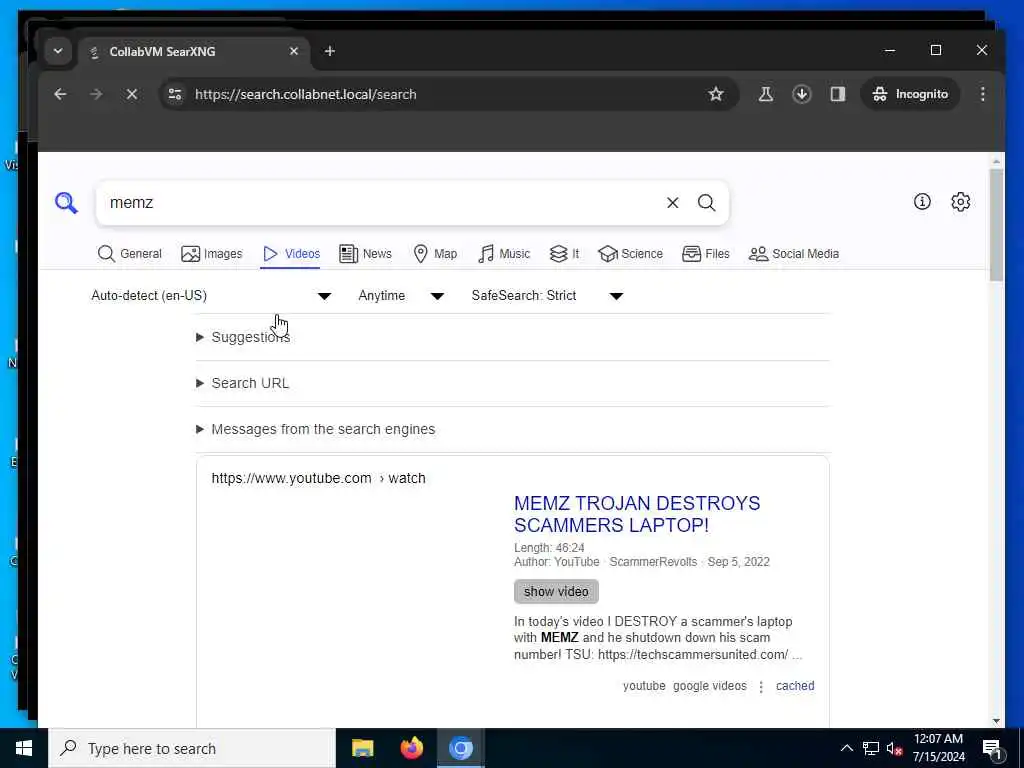Switch to the Files category
This screenshot has height=768, width=1024.
[705, 253]
